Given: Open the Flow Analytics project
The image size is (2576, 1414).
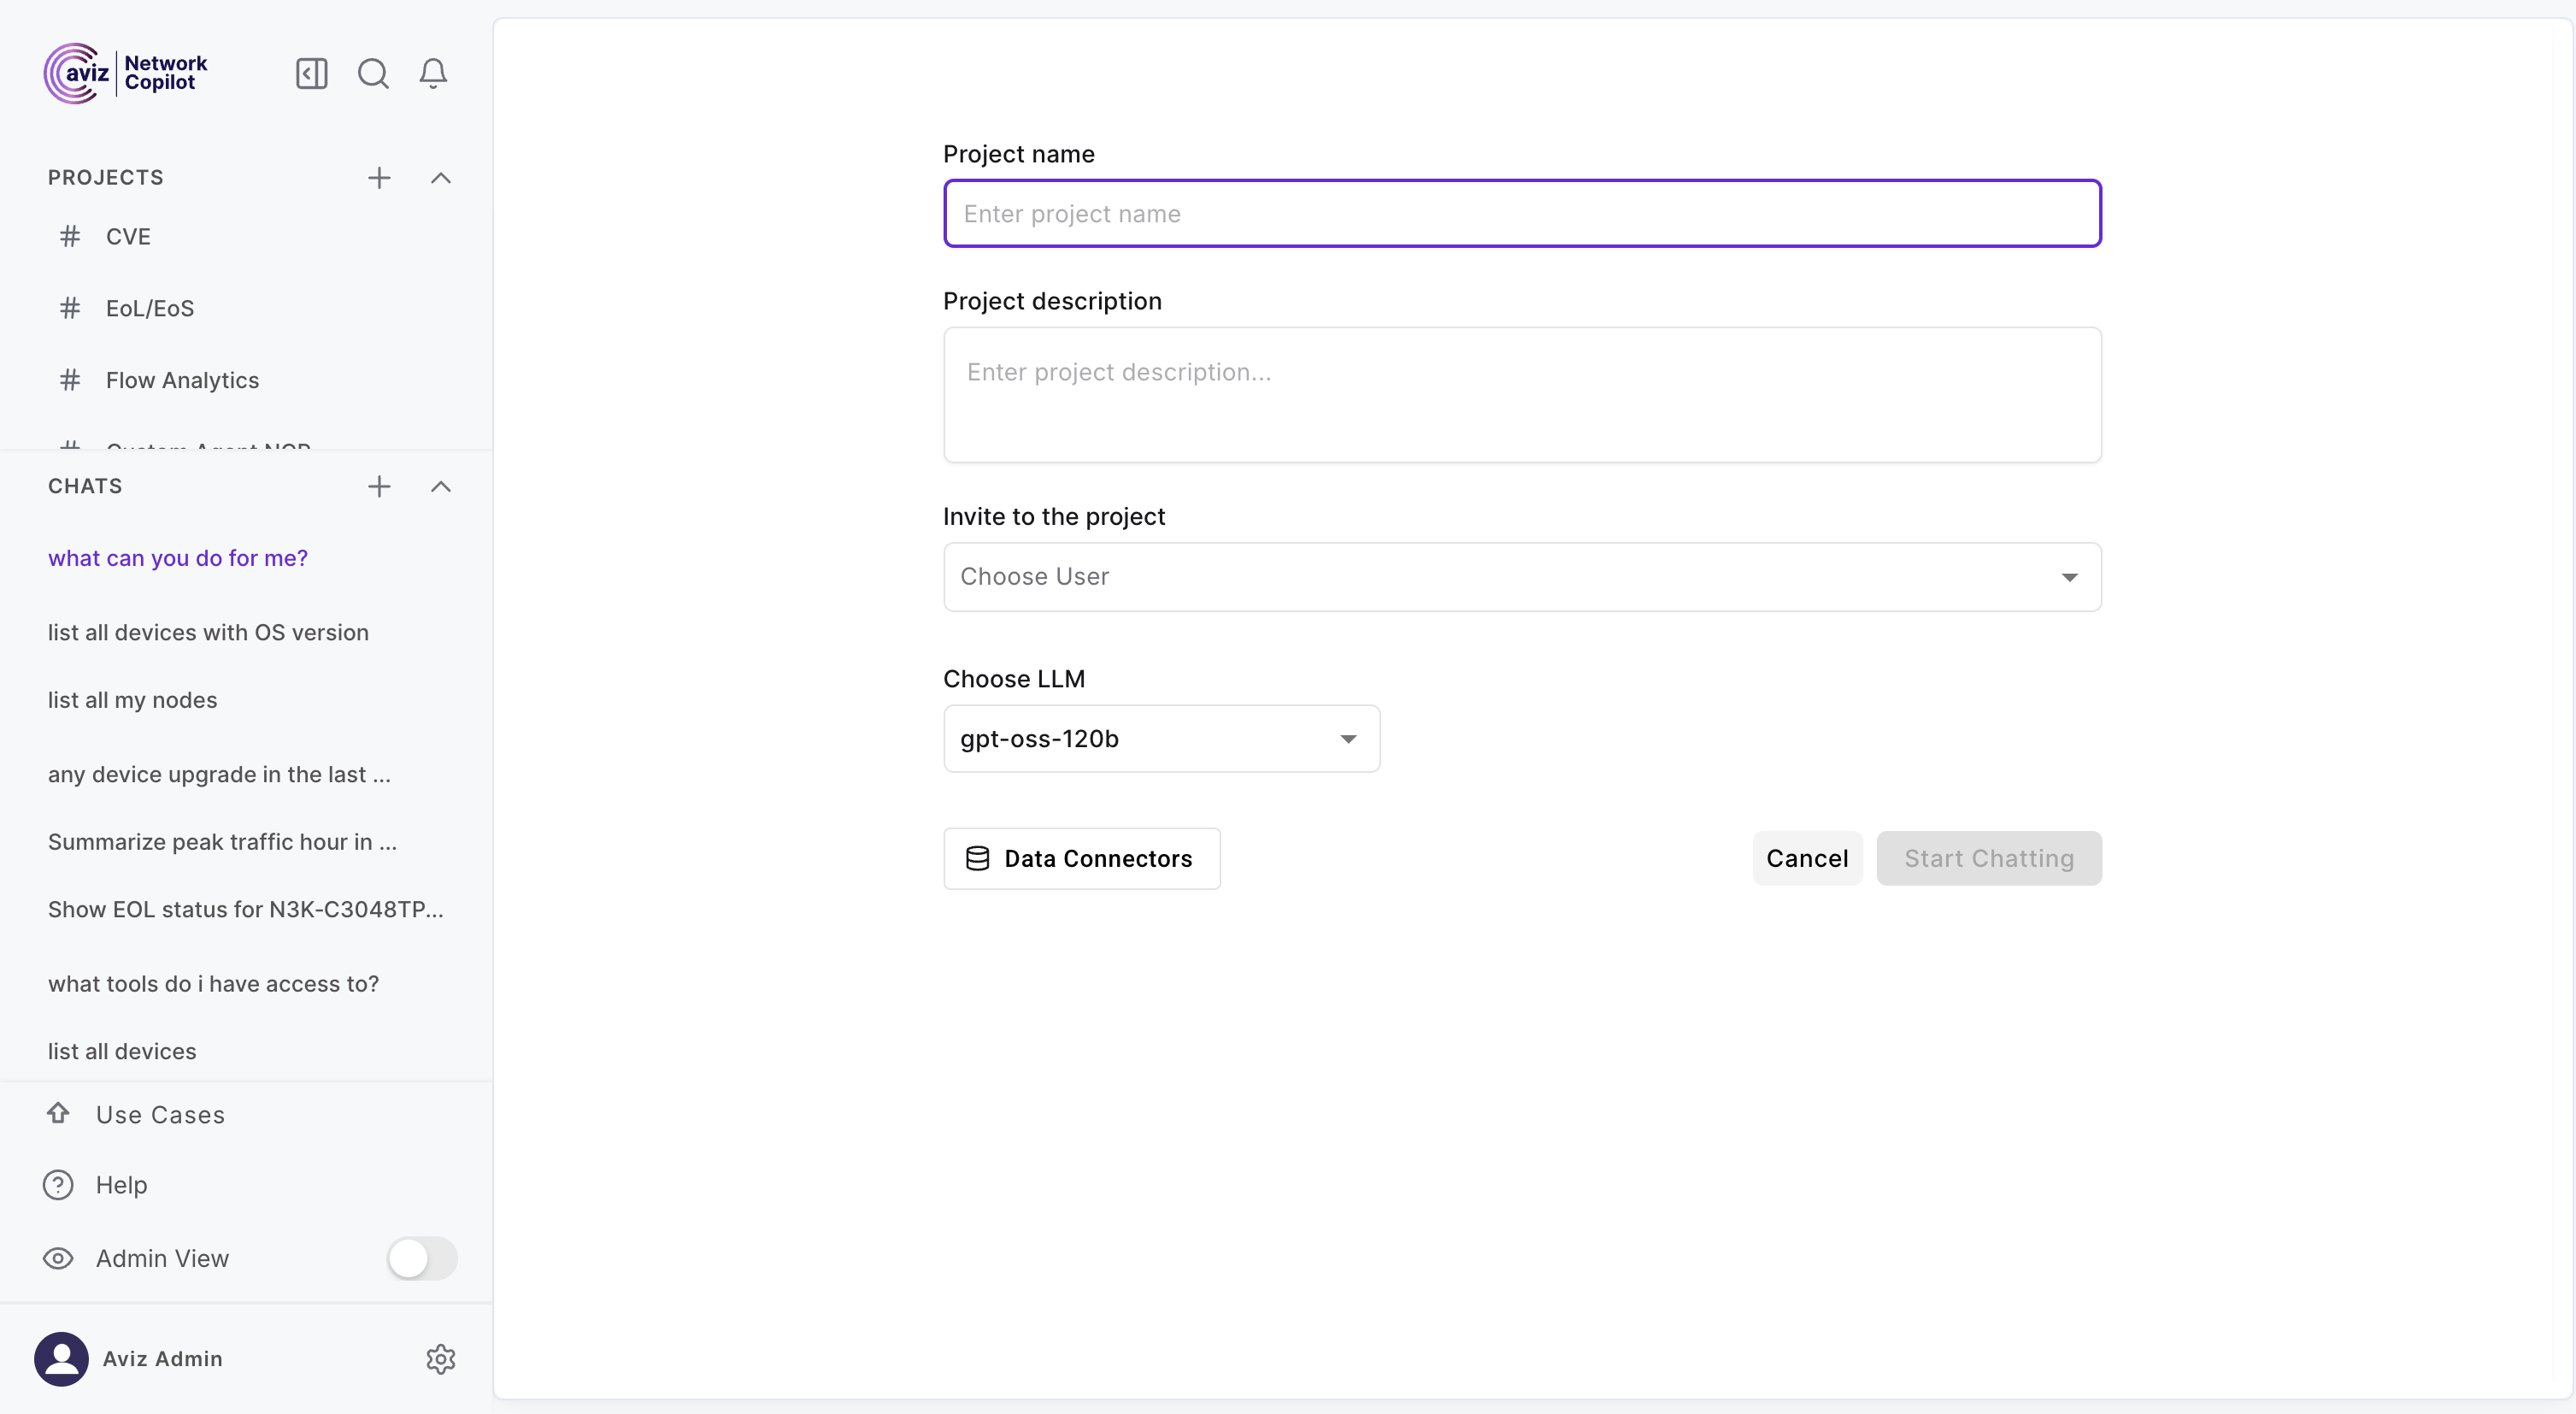Looking at the screenshot, I should click(182, 380).
